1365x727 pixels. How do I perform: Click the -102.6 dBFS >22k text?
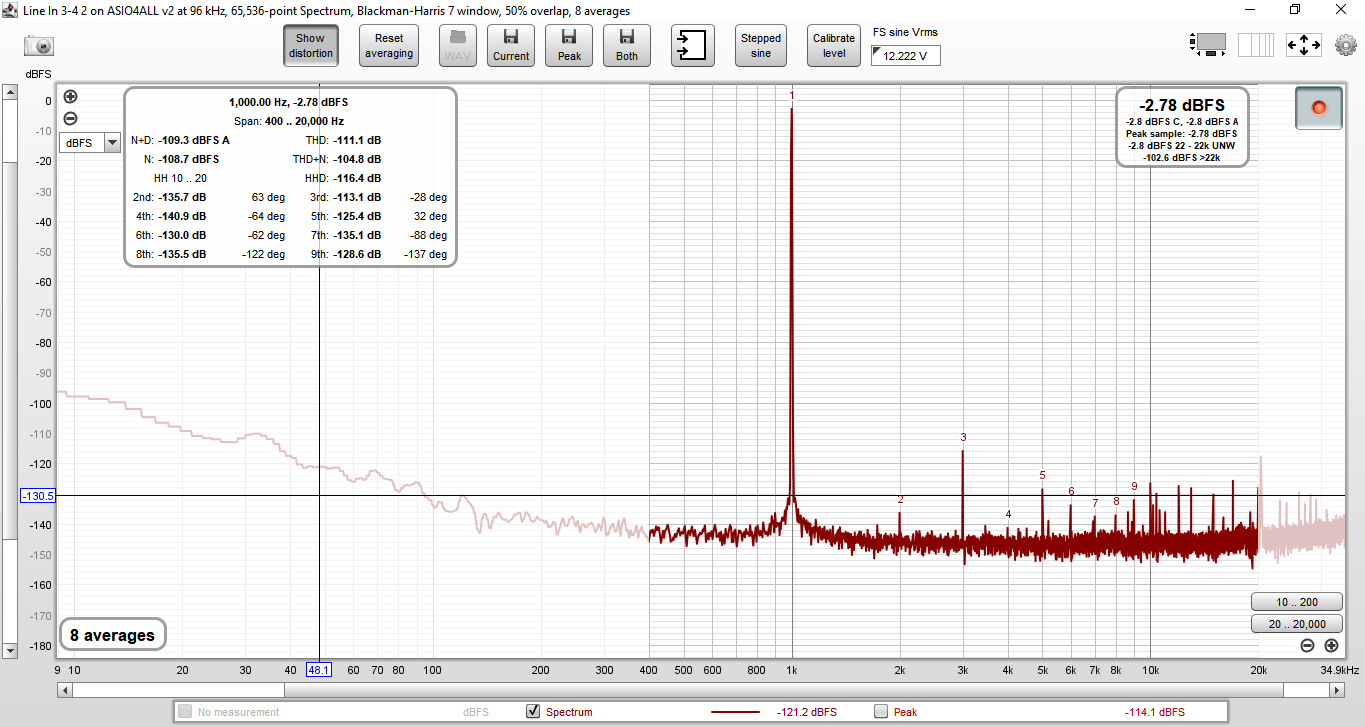pos(1181,157)
